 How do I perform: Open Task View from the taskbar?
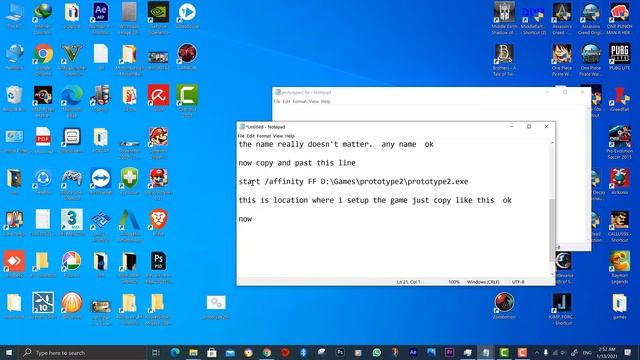(x=156, y=352)
